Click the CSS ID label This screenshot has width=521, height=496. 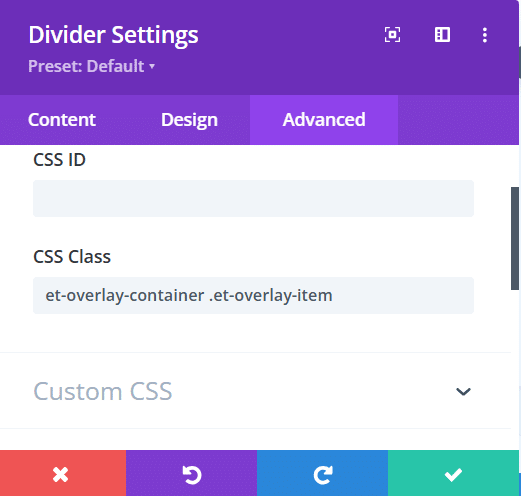(x=59, y=160)
